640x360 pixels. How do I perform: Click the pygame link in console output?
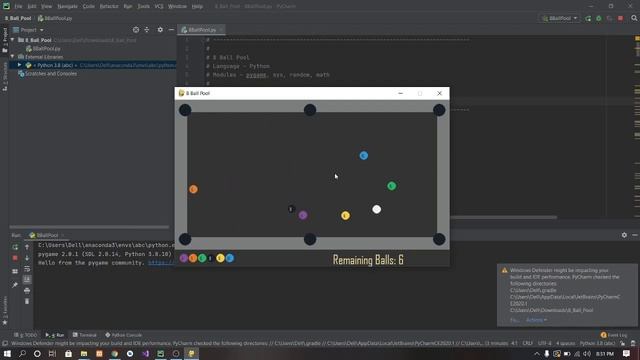[161, 263]
